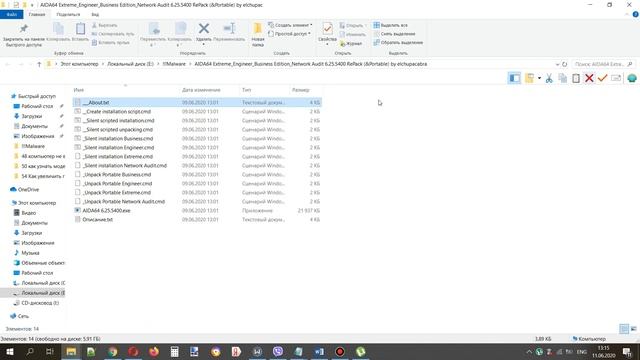
Task: Click the taskbar Search magnifier icon
Action: (x=30, y=351)
